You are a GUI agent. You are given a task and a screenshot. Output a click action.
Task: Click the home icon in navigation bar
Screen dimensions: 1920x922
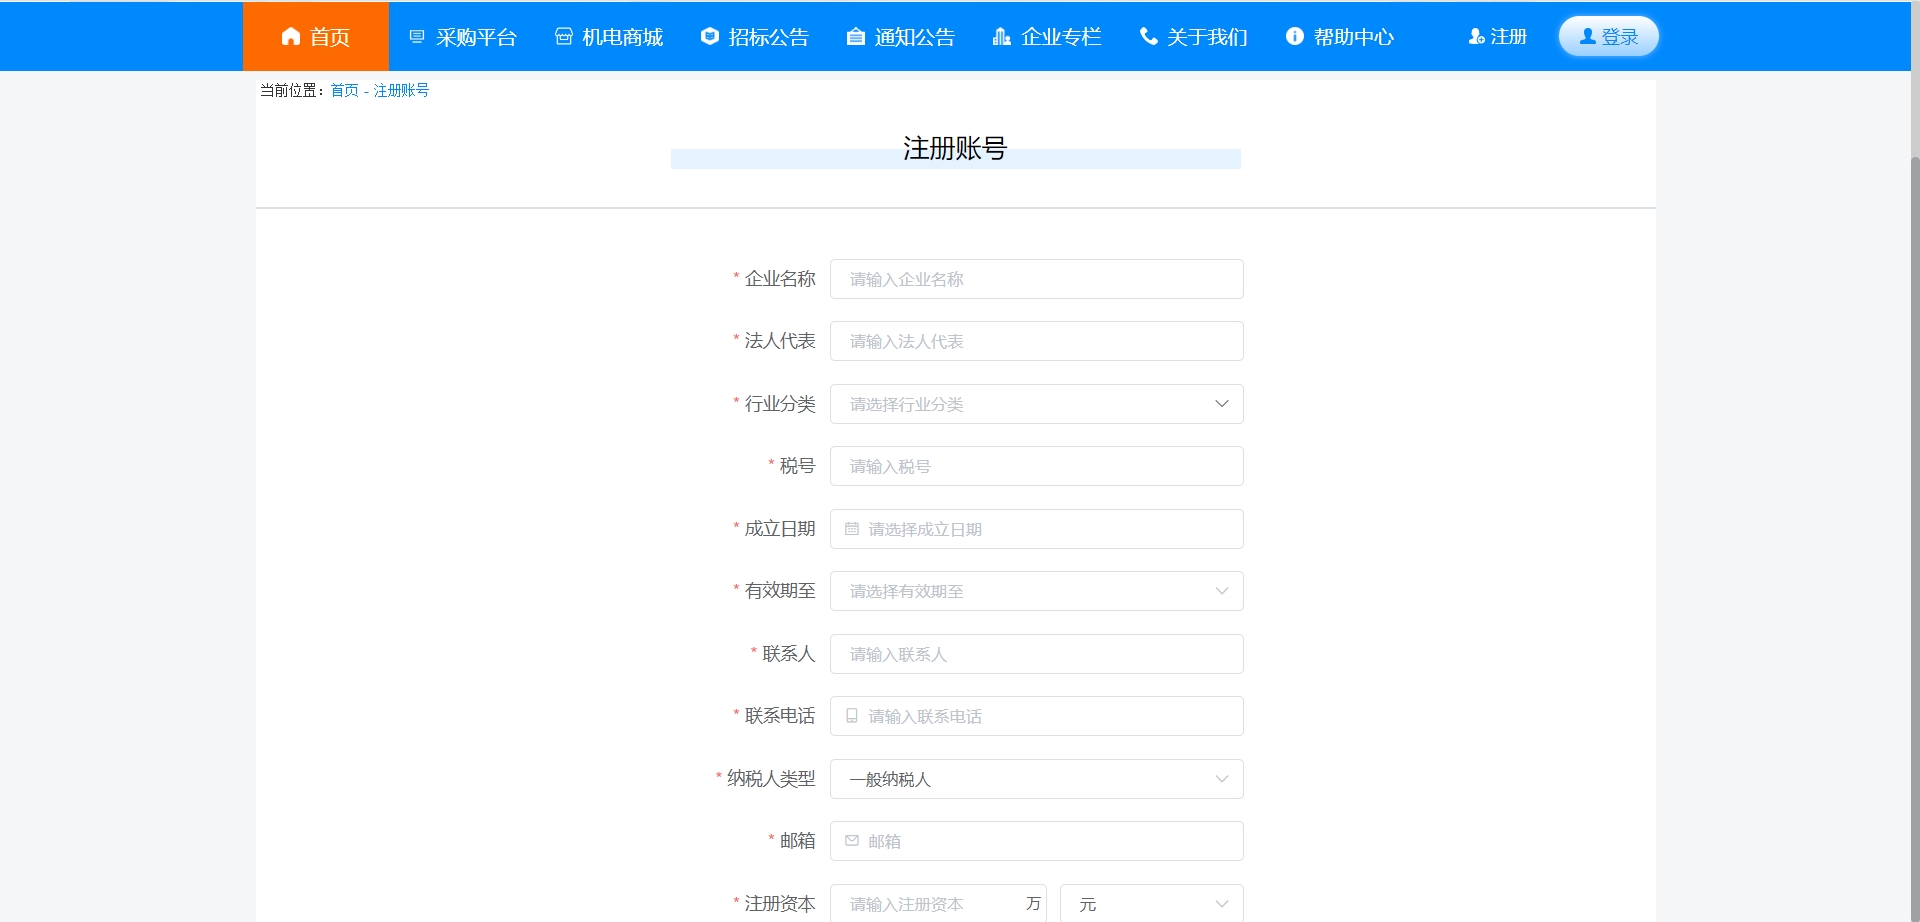291,37
